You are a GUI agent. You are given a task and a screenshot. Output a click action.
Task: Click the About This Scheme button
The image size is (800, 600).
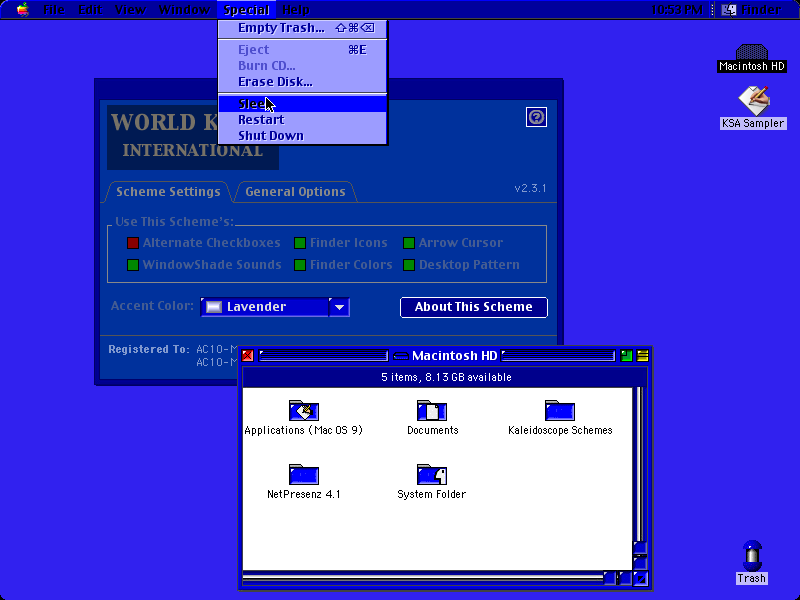point(473,307)
